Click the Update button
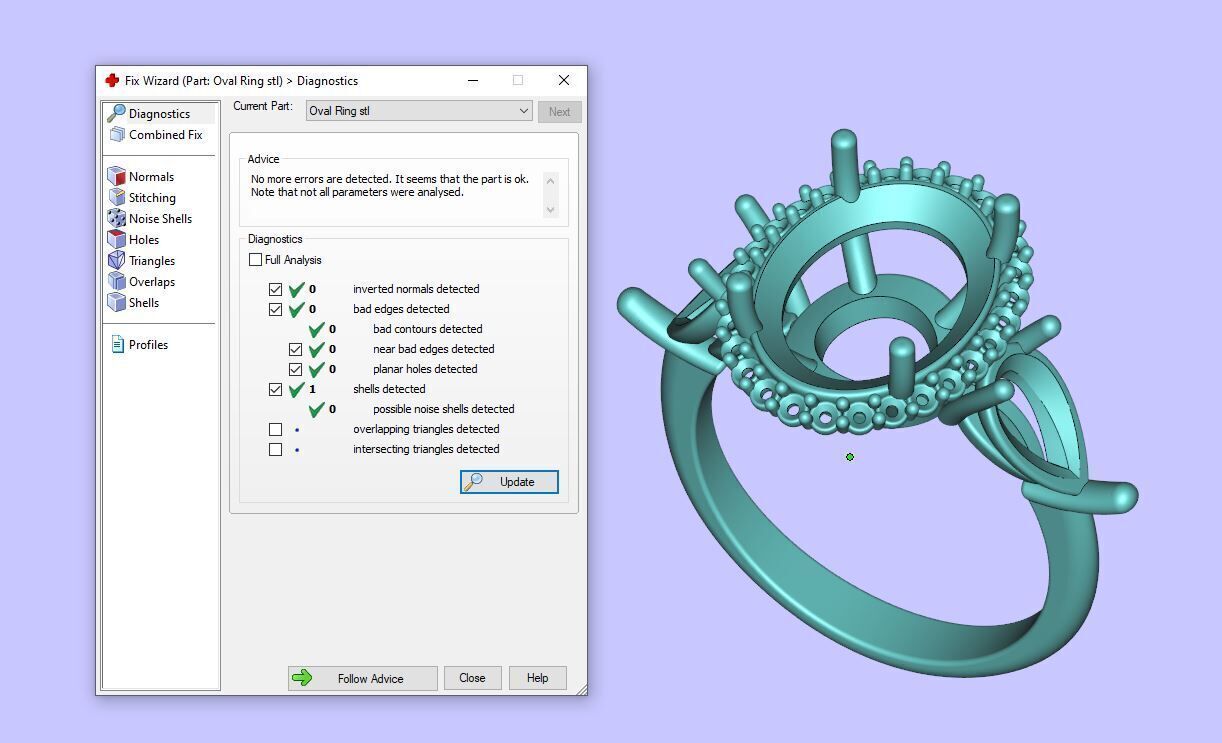 click(x=509, y=482)
